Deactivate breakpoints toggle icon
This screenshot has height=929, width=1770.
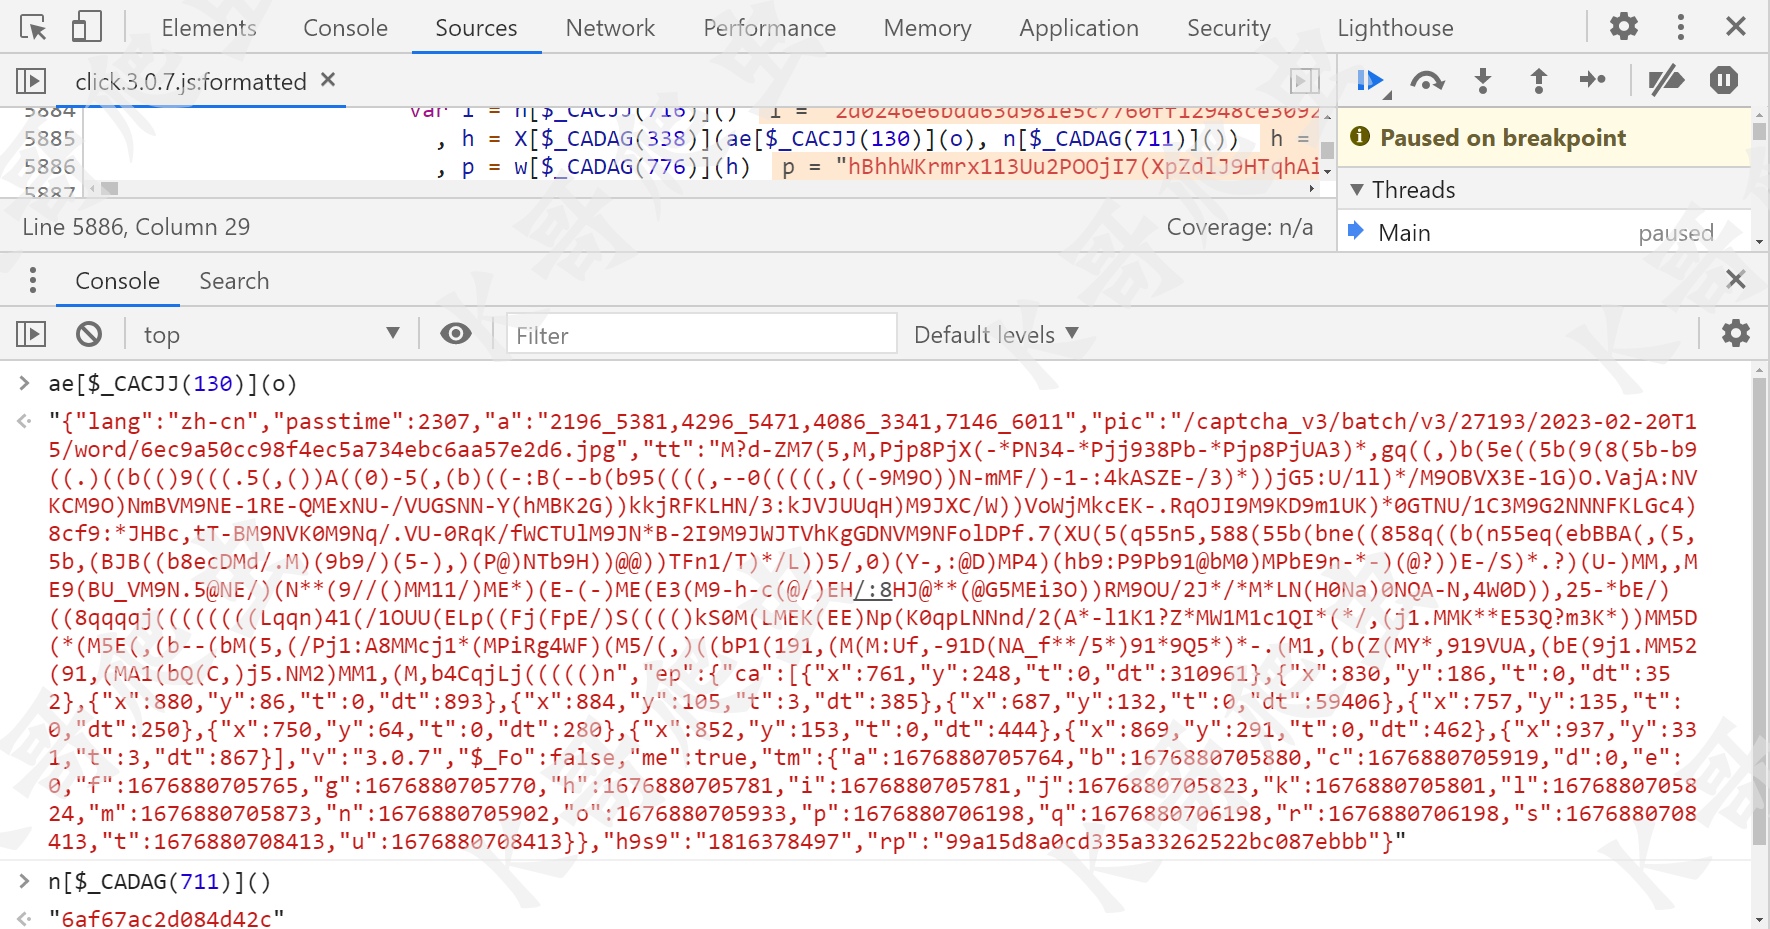point(1666,81)
